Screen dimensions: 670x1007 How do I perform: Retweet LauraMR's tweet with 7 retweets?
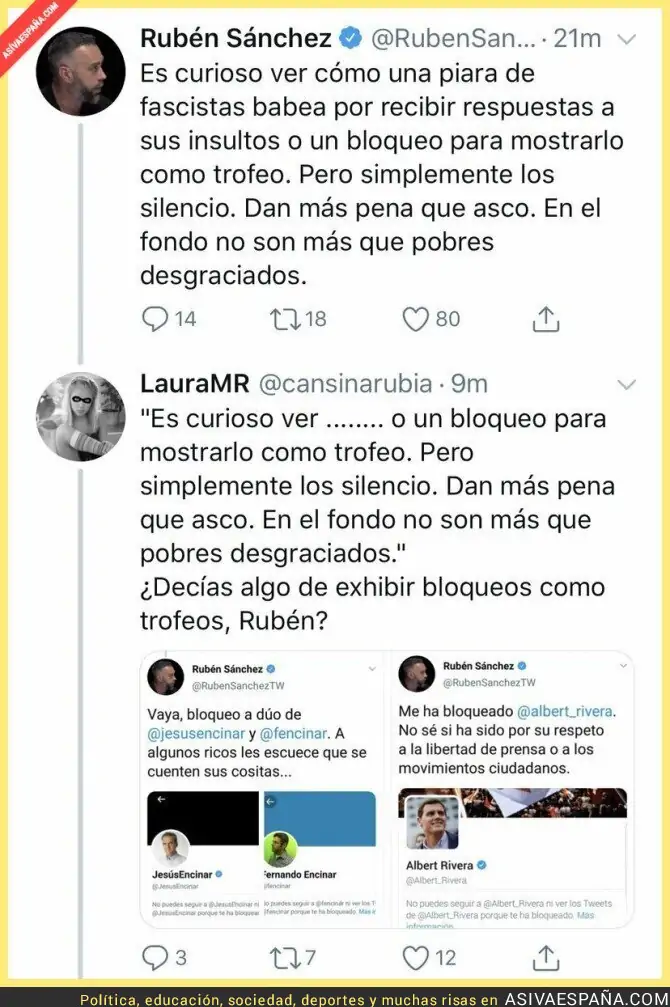click(x=286, y=958)
